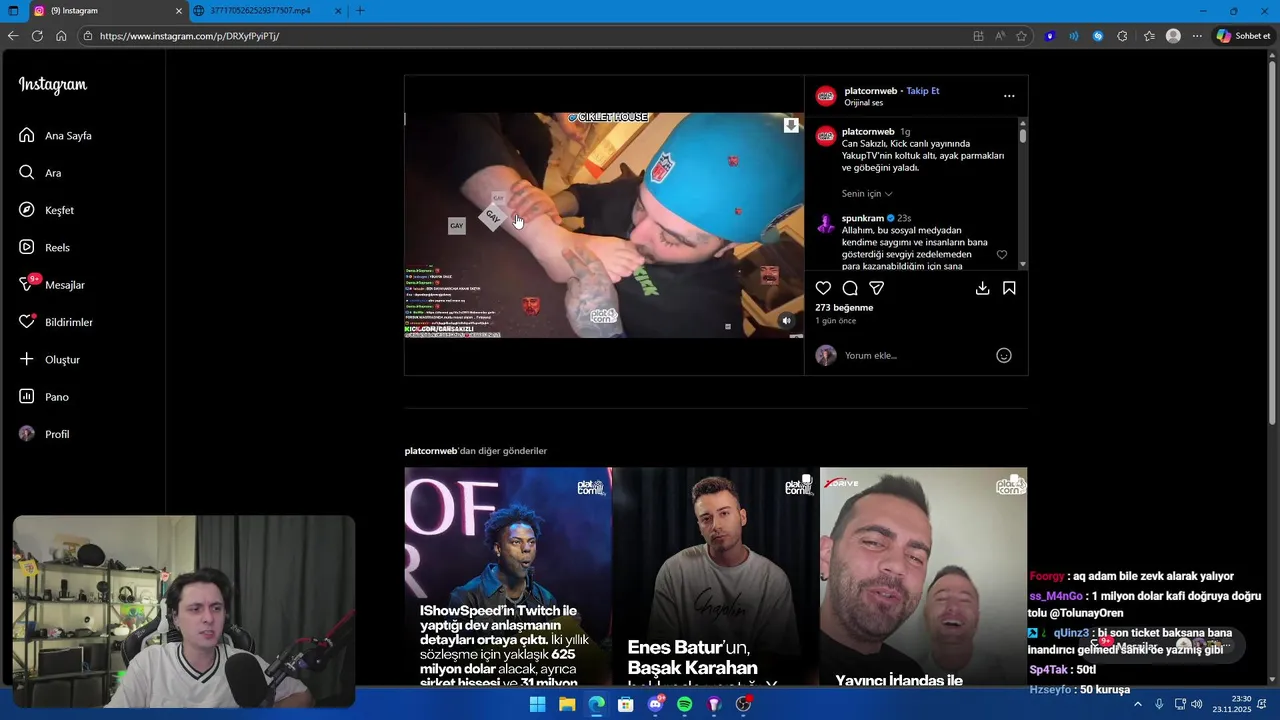Click comments scrollbar down arrow
Screen dimensions: 1280x720
[1022, 264]
